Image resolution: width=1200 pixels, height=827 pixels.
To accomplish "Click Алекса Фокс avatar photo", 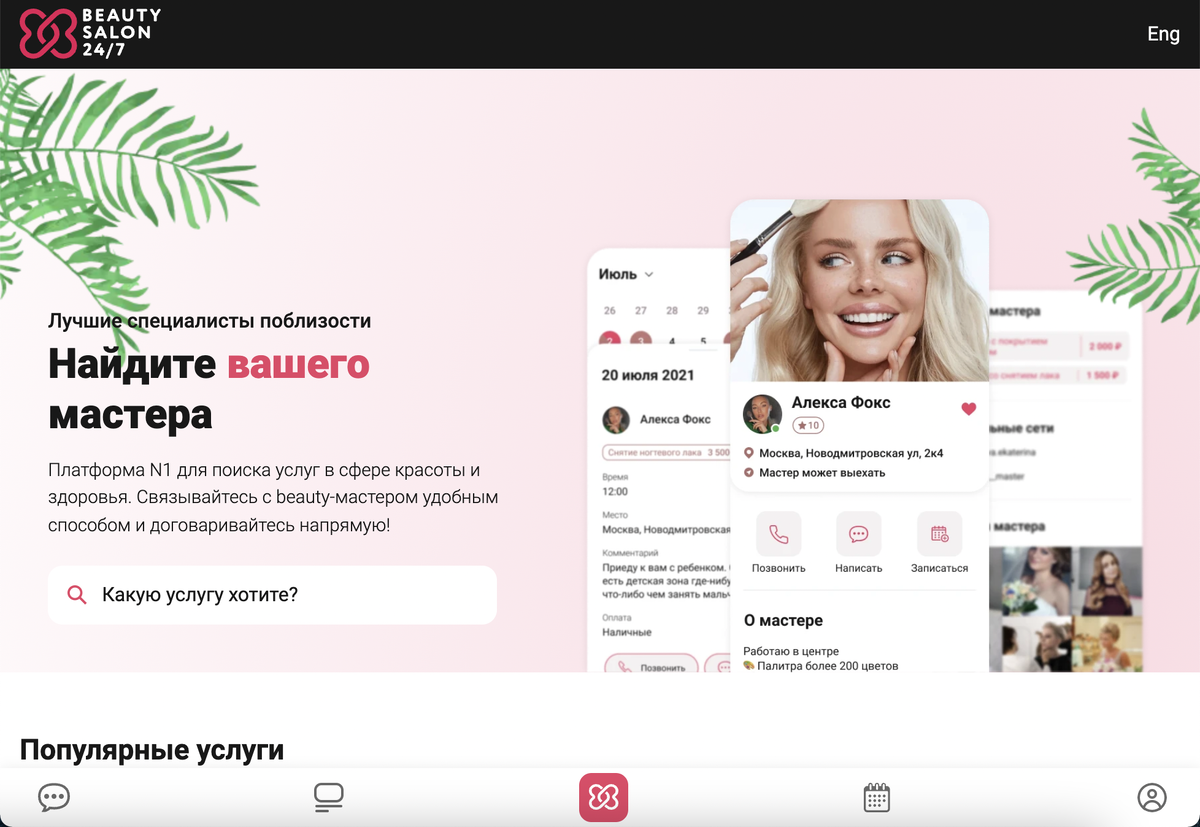I will [762, 413].
